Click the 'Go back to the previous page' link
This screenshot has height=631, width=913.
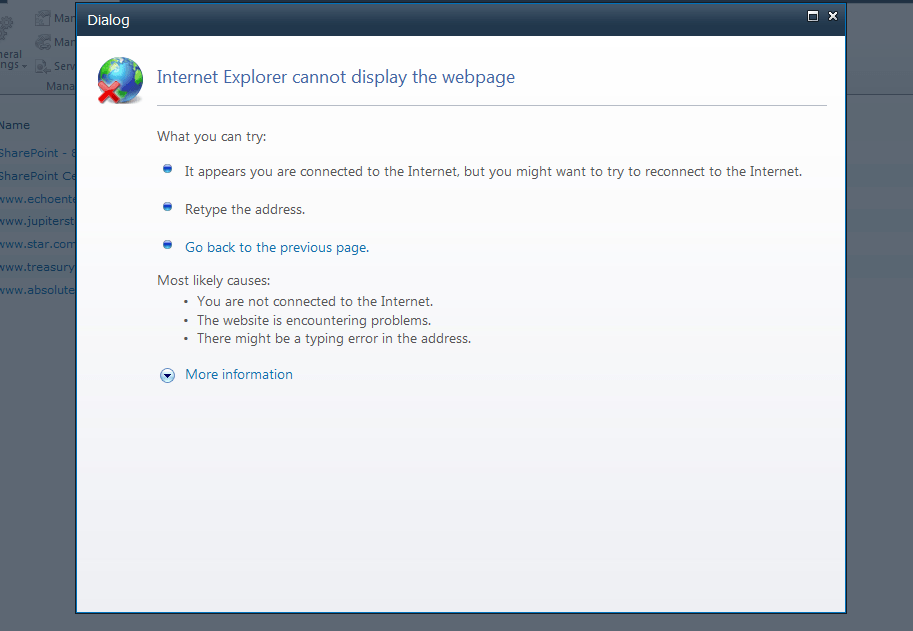(277, 247)
